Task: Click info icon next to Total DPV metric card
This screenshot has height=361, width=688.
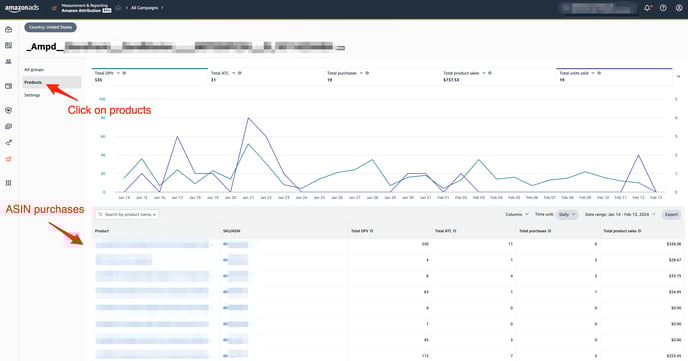Action: click(124, 73)
